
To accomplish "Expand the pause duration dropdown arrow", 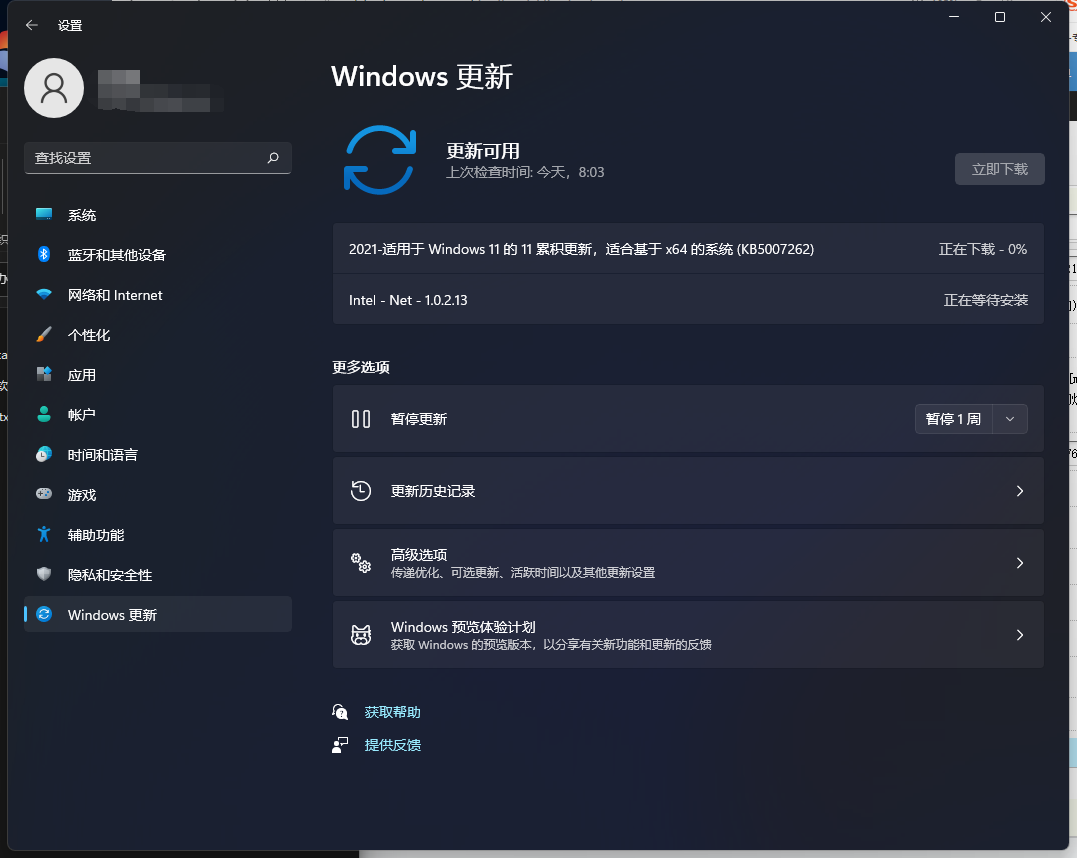I will click(x=1010, y=419).
